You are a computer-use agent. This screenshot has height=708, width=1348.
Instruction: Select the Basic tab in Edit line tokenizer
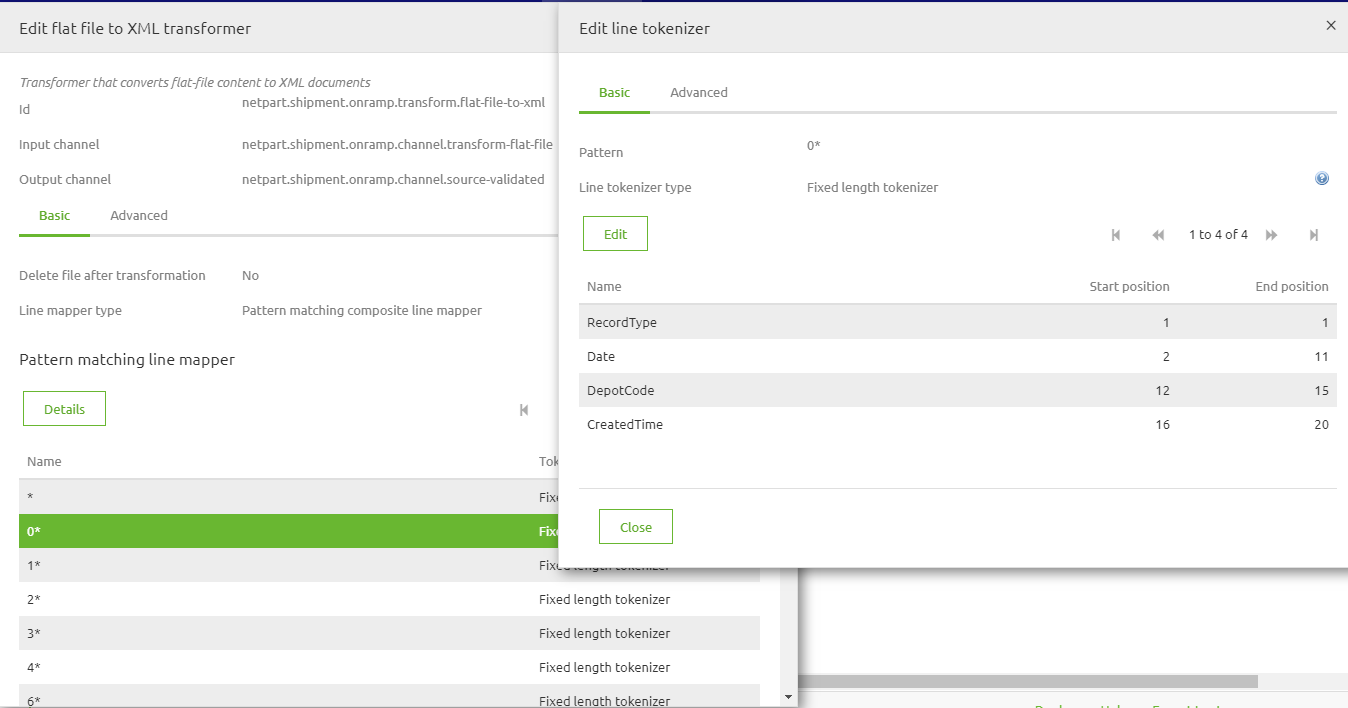click(x=614, y=92)
